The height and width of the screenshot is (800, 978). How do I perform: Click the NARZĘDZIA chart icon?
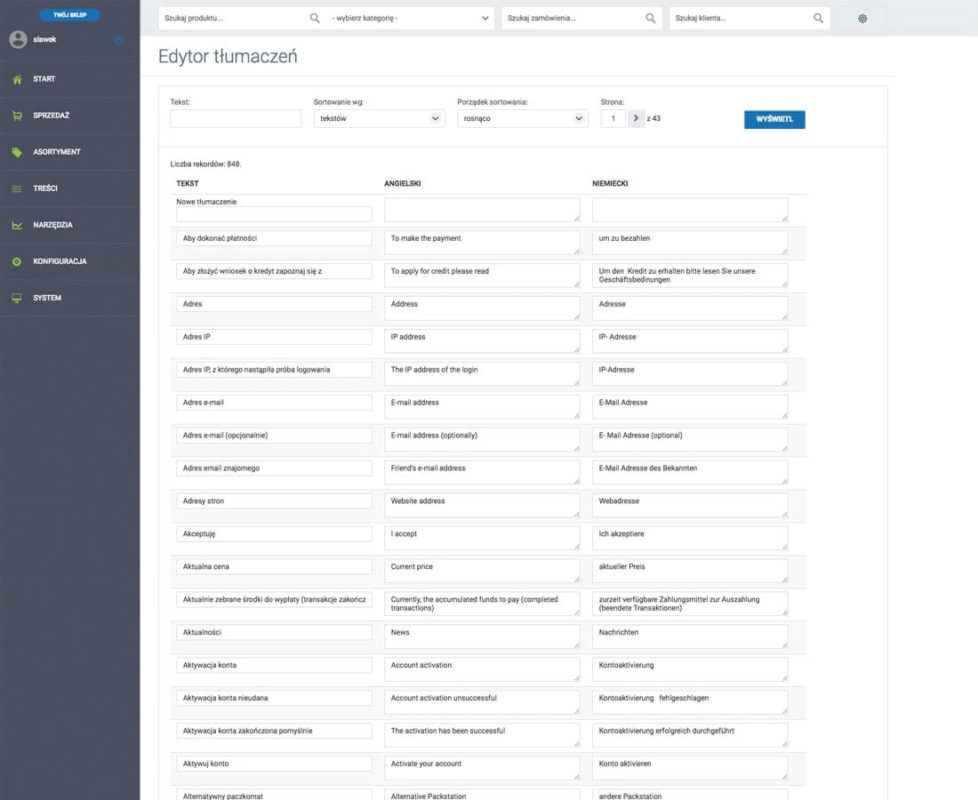coord(17,225)
